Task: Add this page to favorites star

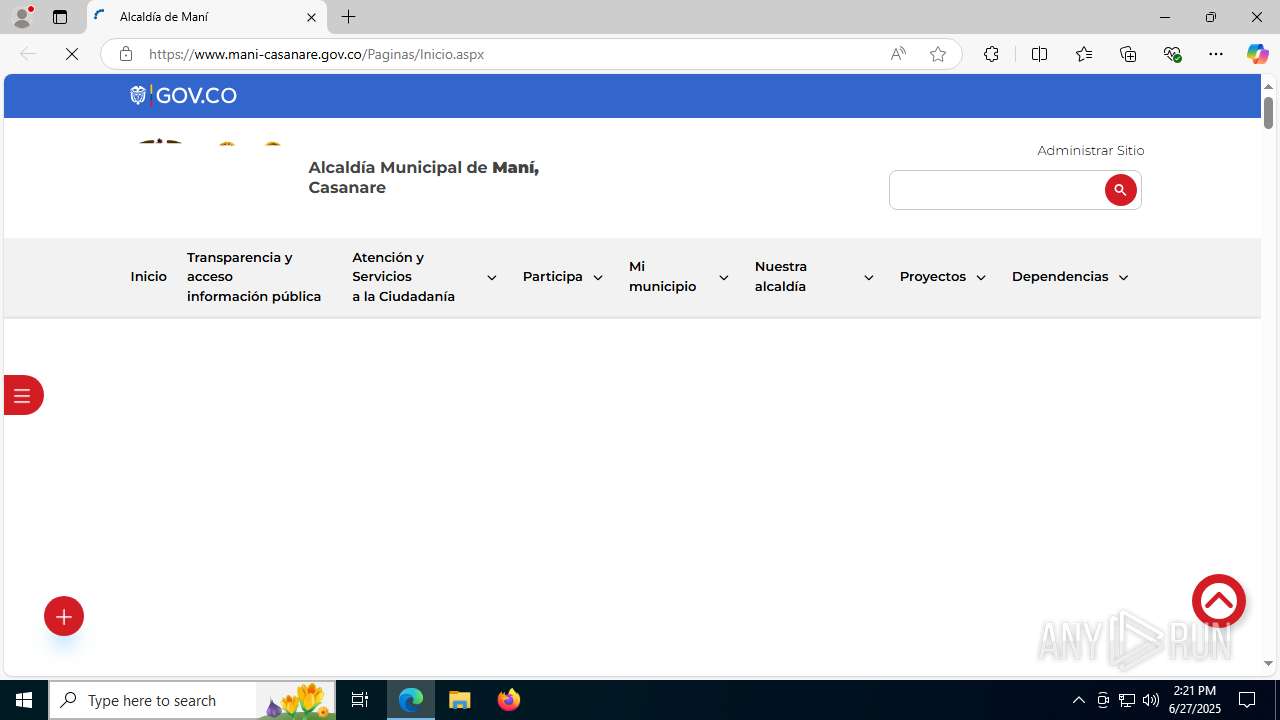Action: (938, 54)
